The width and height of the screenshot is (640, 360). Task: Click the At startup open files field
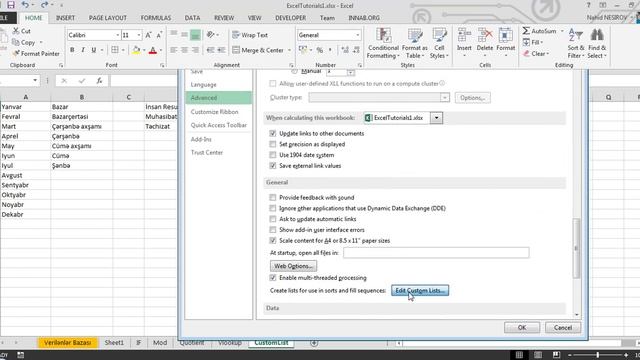[436, 253]
